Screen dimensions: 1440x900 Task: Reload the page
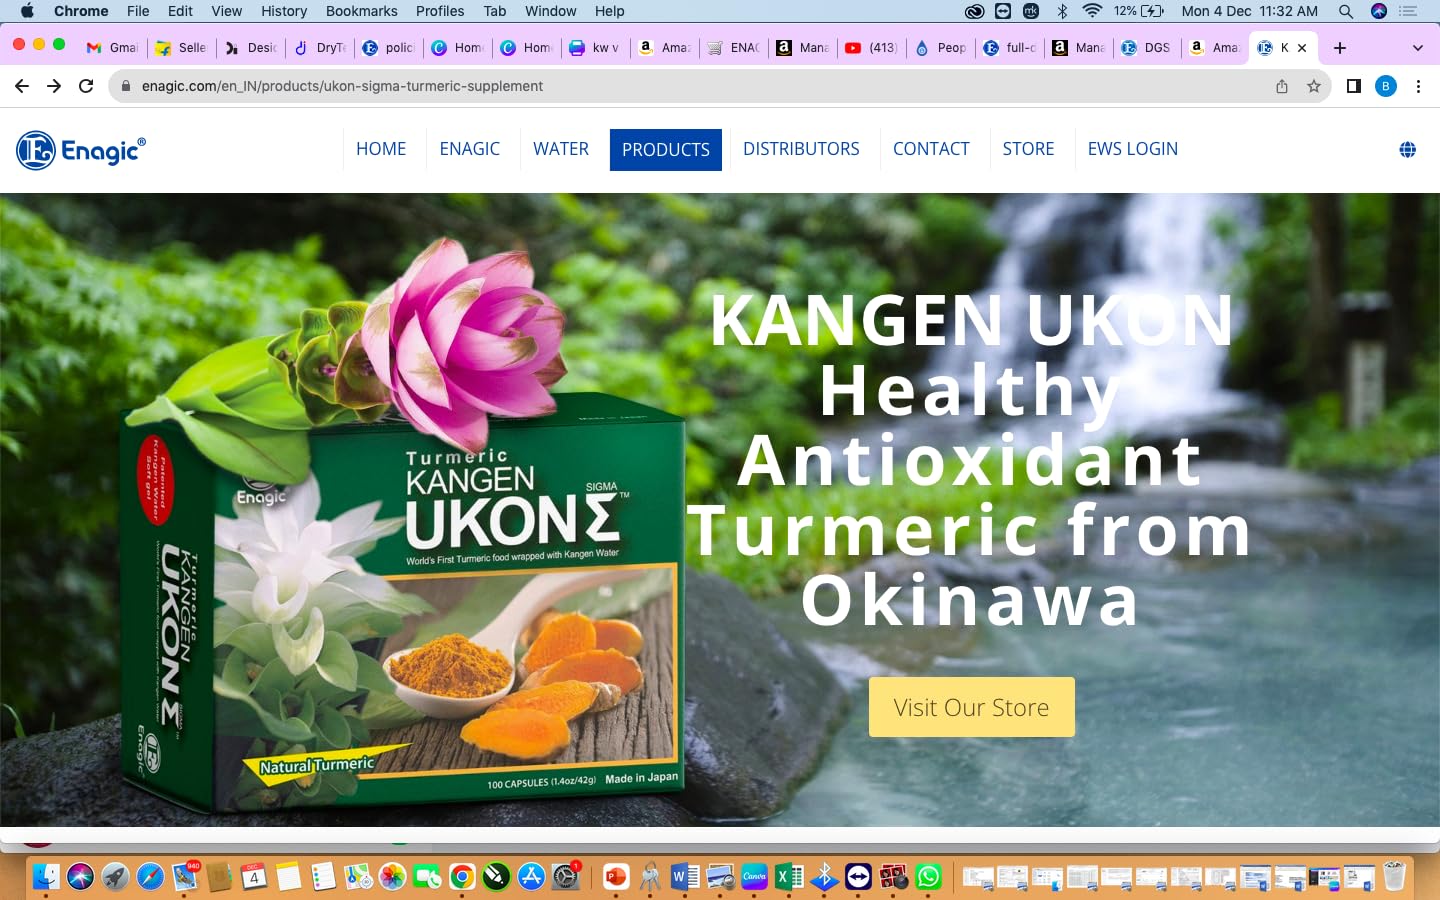point(86,86)
